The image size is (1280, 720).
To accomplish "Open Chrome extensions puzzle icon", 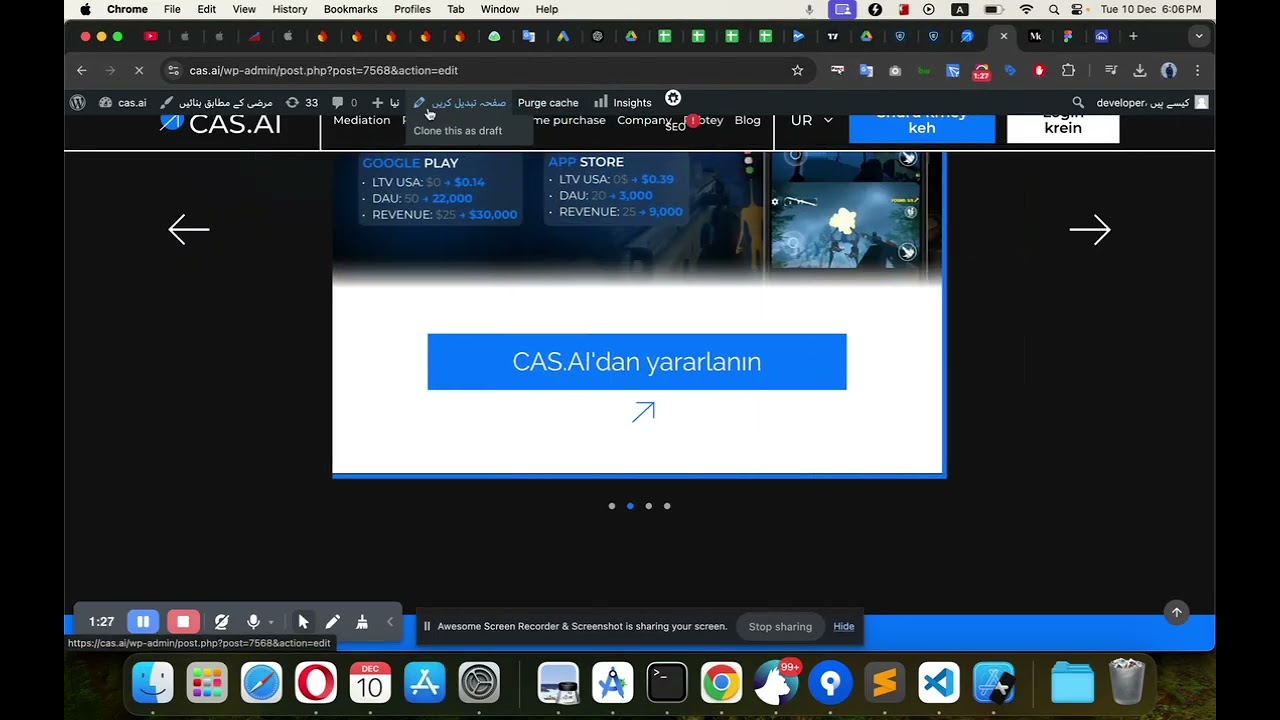I will pos(1068,70).
